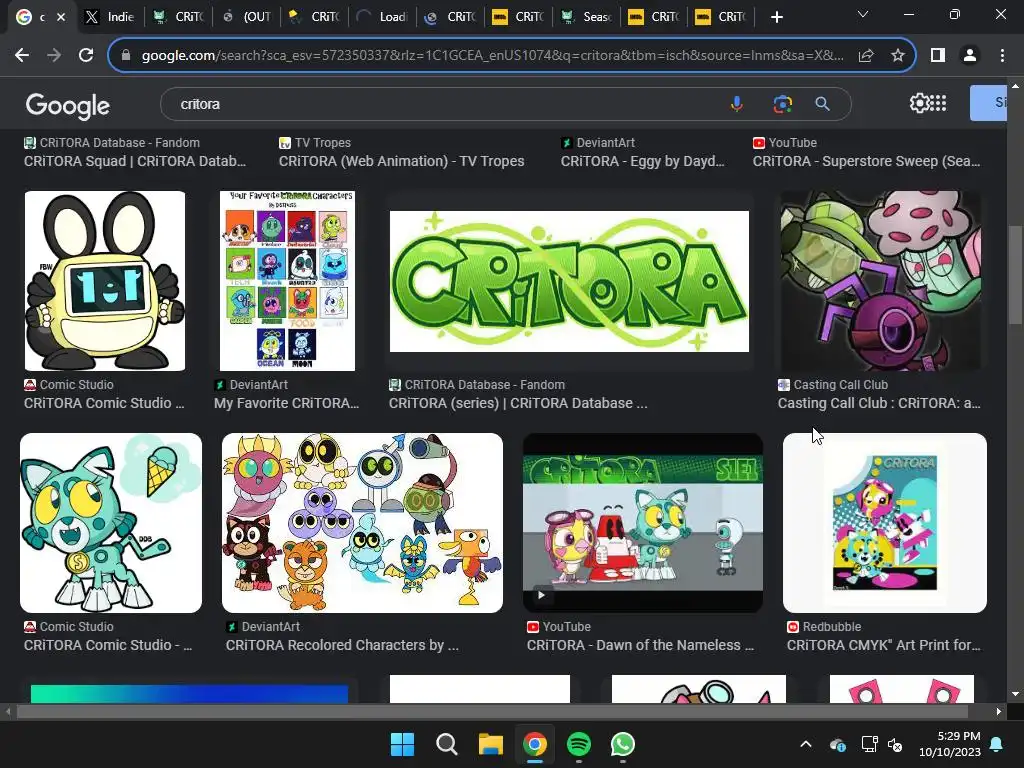
Task: Click the vertical page scrollbar
Action: pos(1015,274)
